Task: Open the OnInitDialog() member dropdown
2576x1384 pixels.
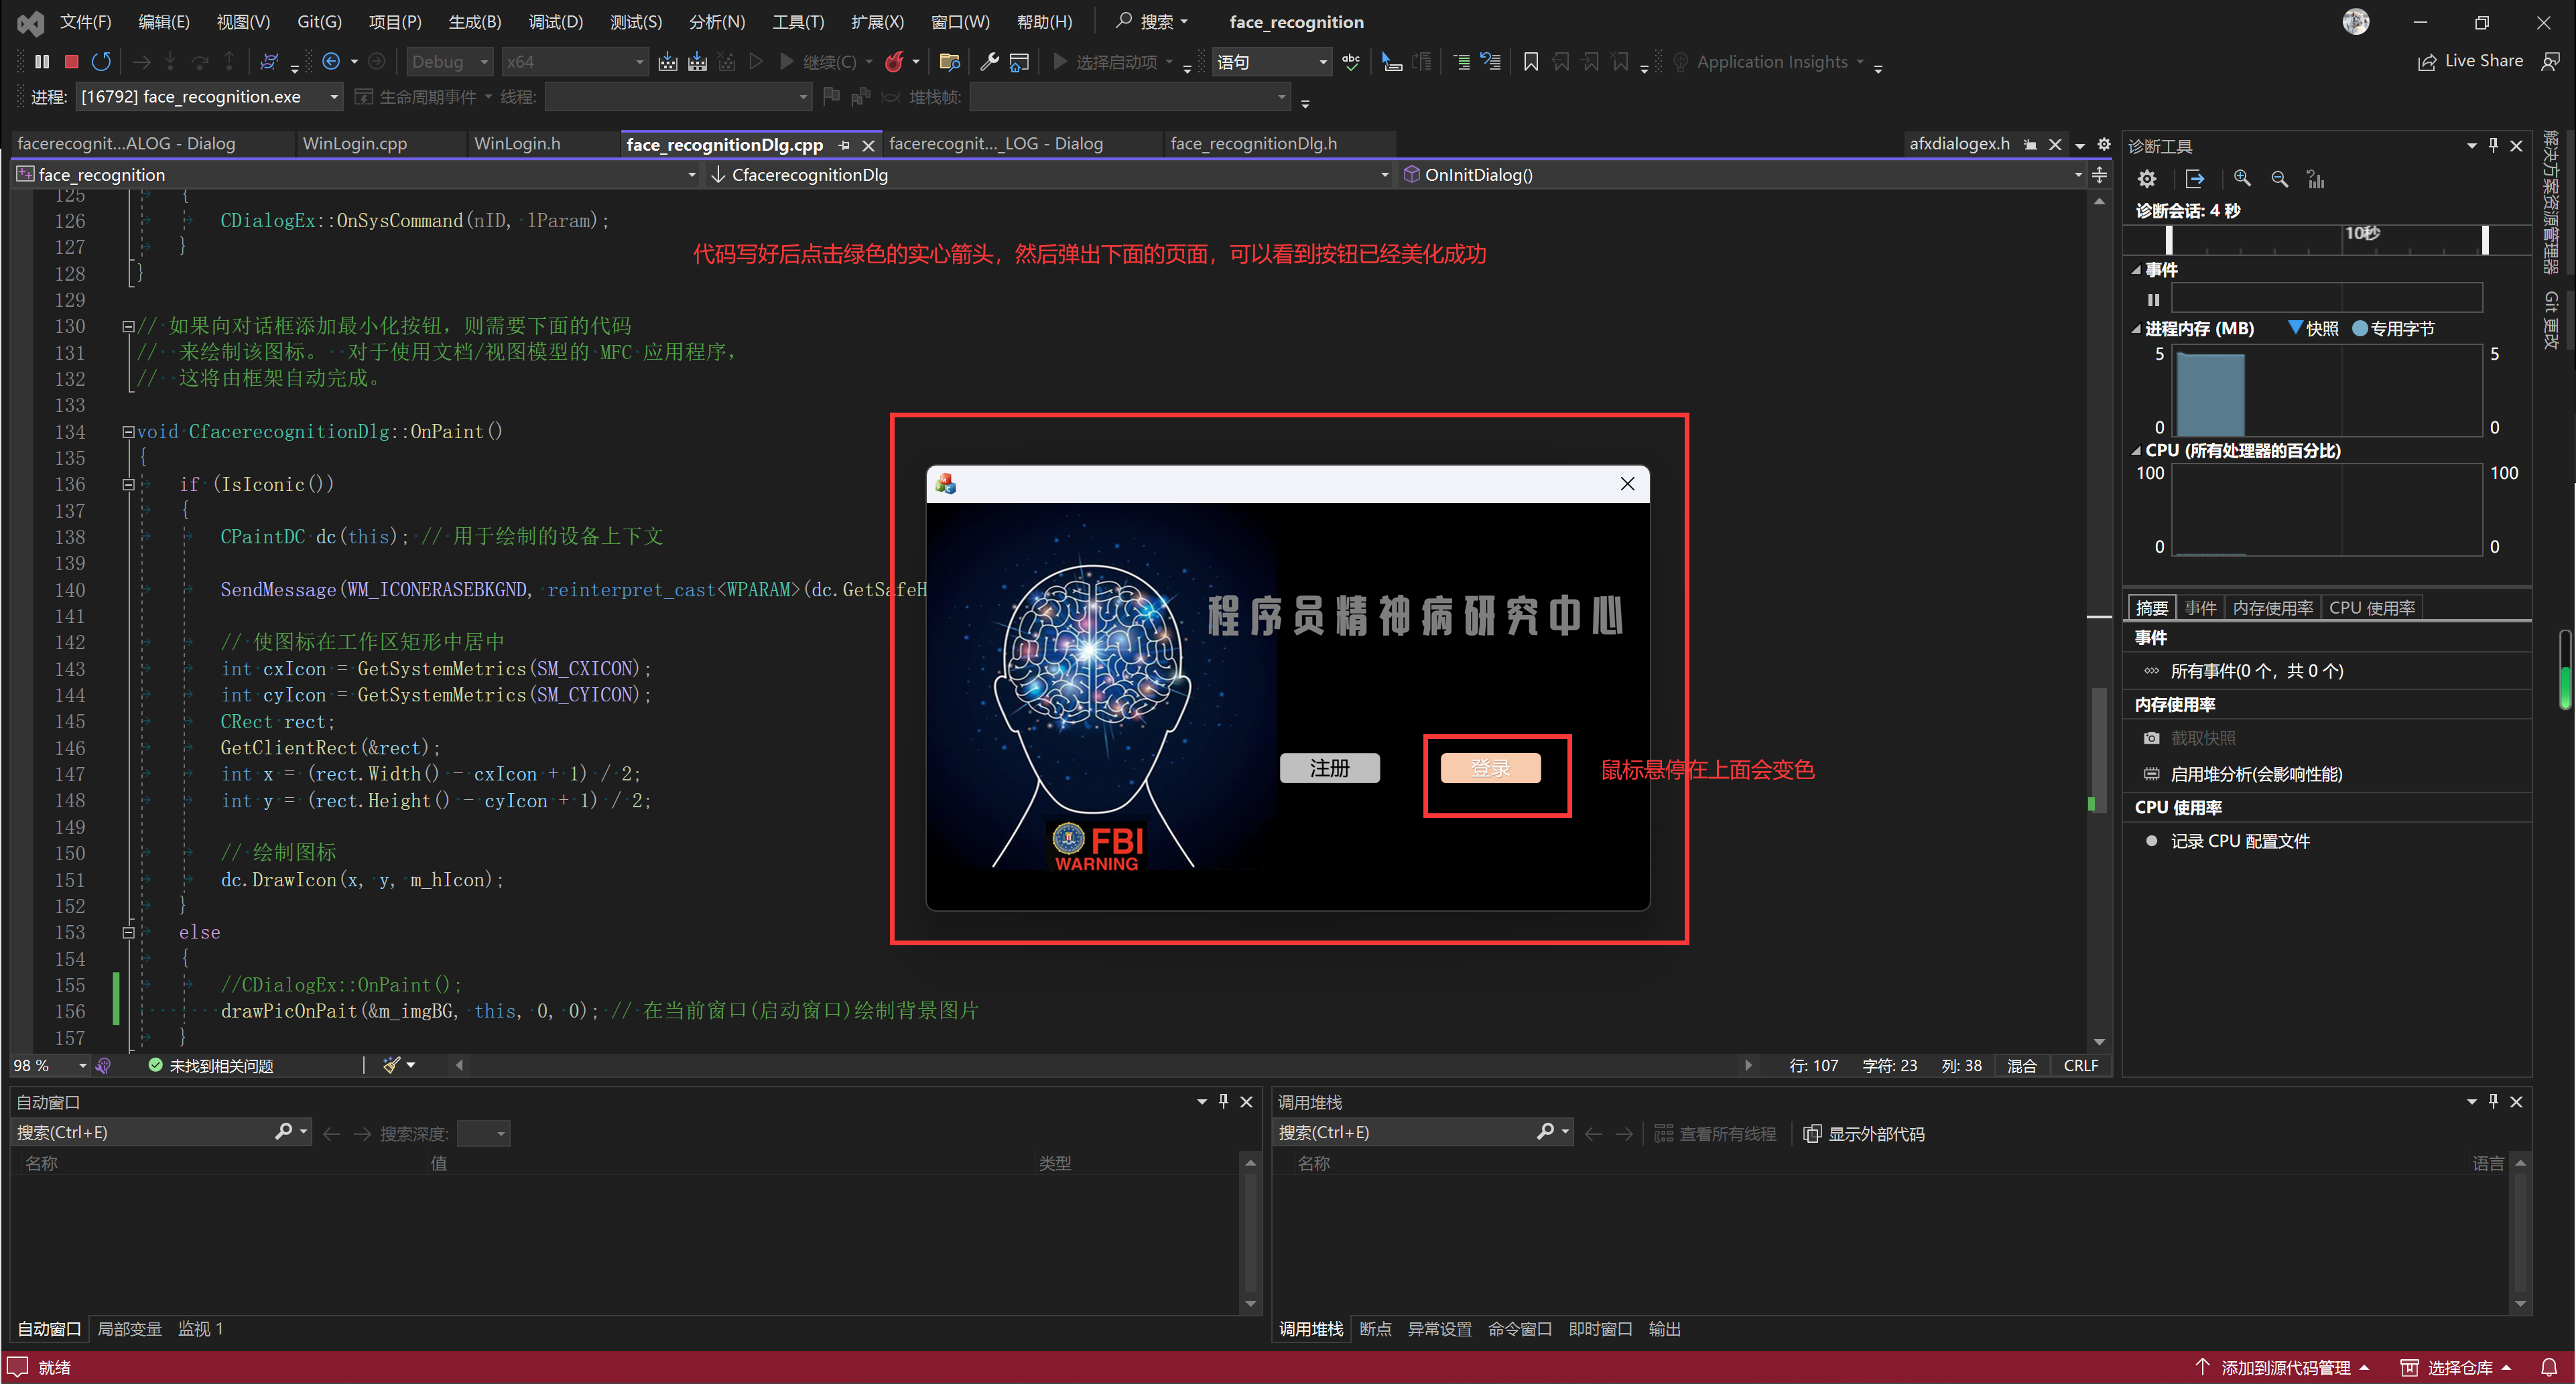Action: pos(2078,175)
